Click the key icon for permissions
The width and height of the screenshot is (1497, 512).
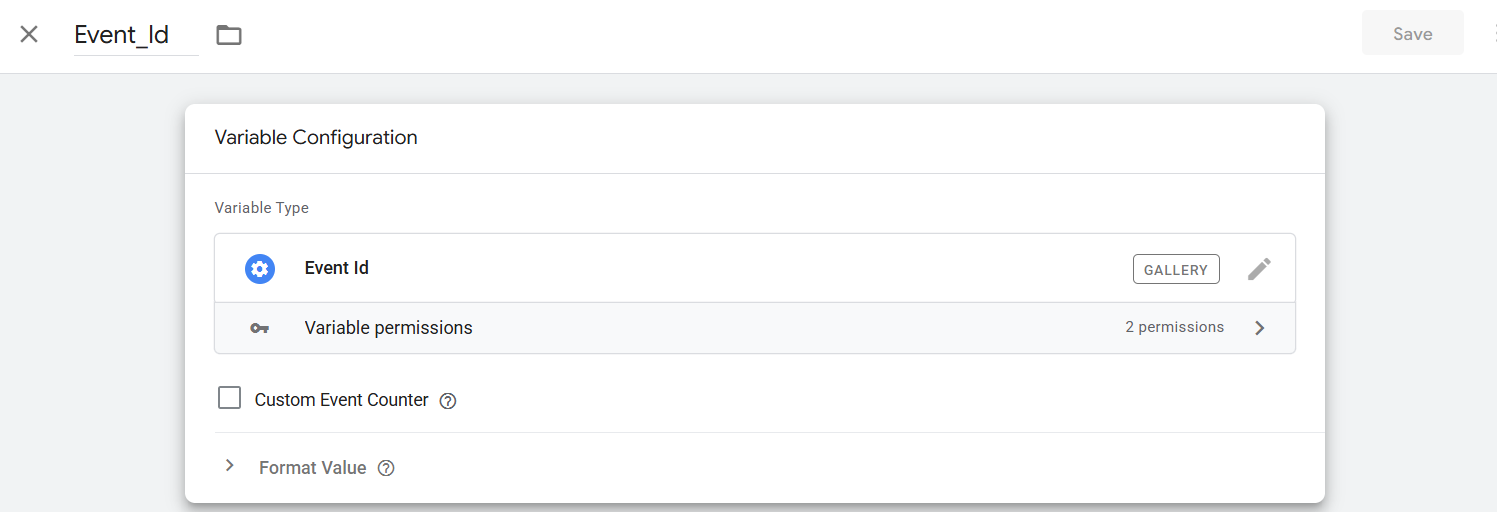(x=260, y=328)
